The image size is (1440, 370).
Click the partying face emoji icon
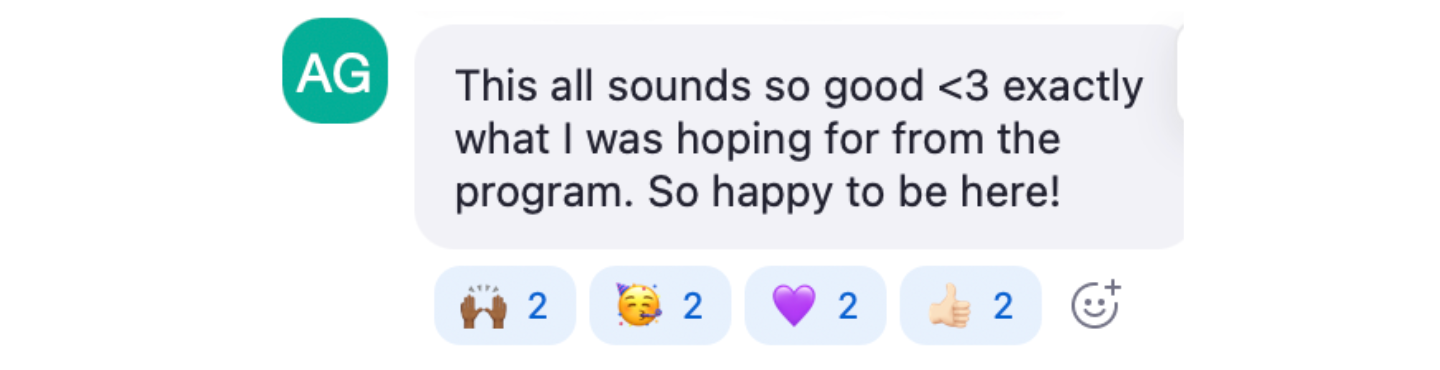(x=638, y=306)
